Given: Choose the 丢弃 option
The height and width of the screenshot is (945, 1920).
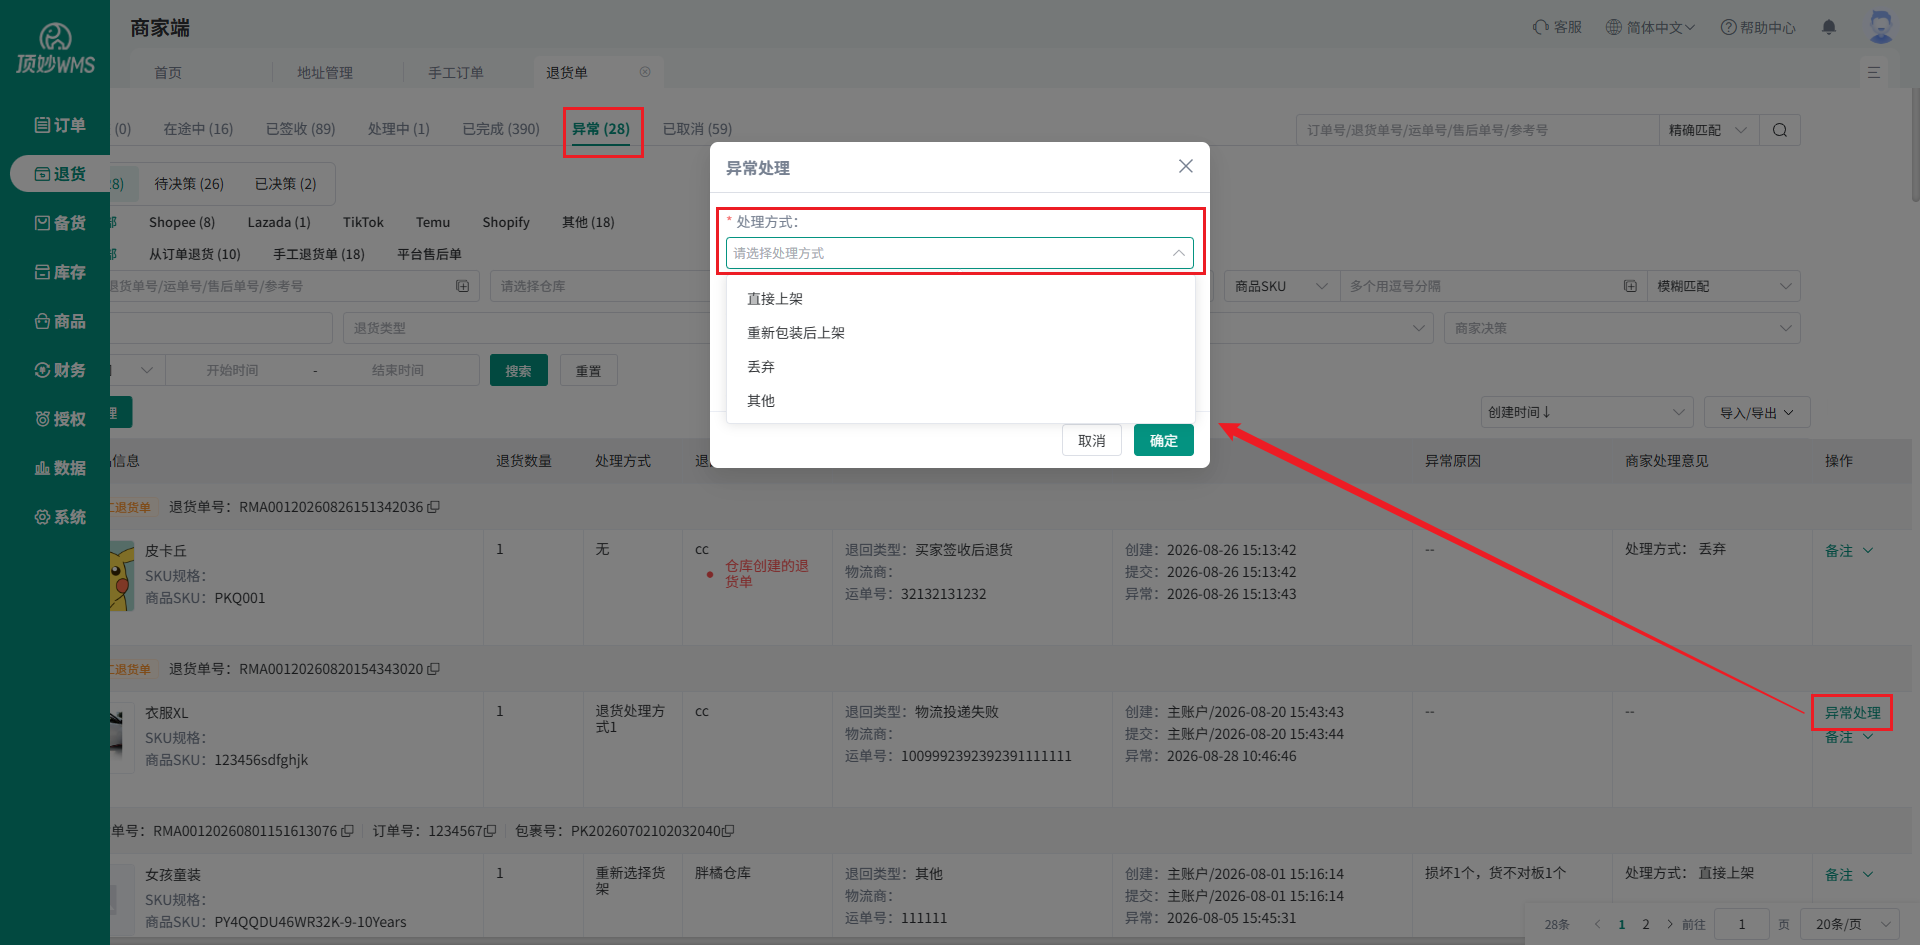Looking at the screenshot, I should pos(960,367).
